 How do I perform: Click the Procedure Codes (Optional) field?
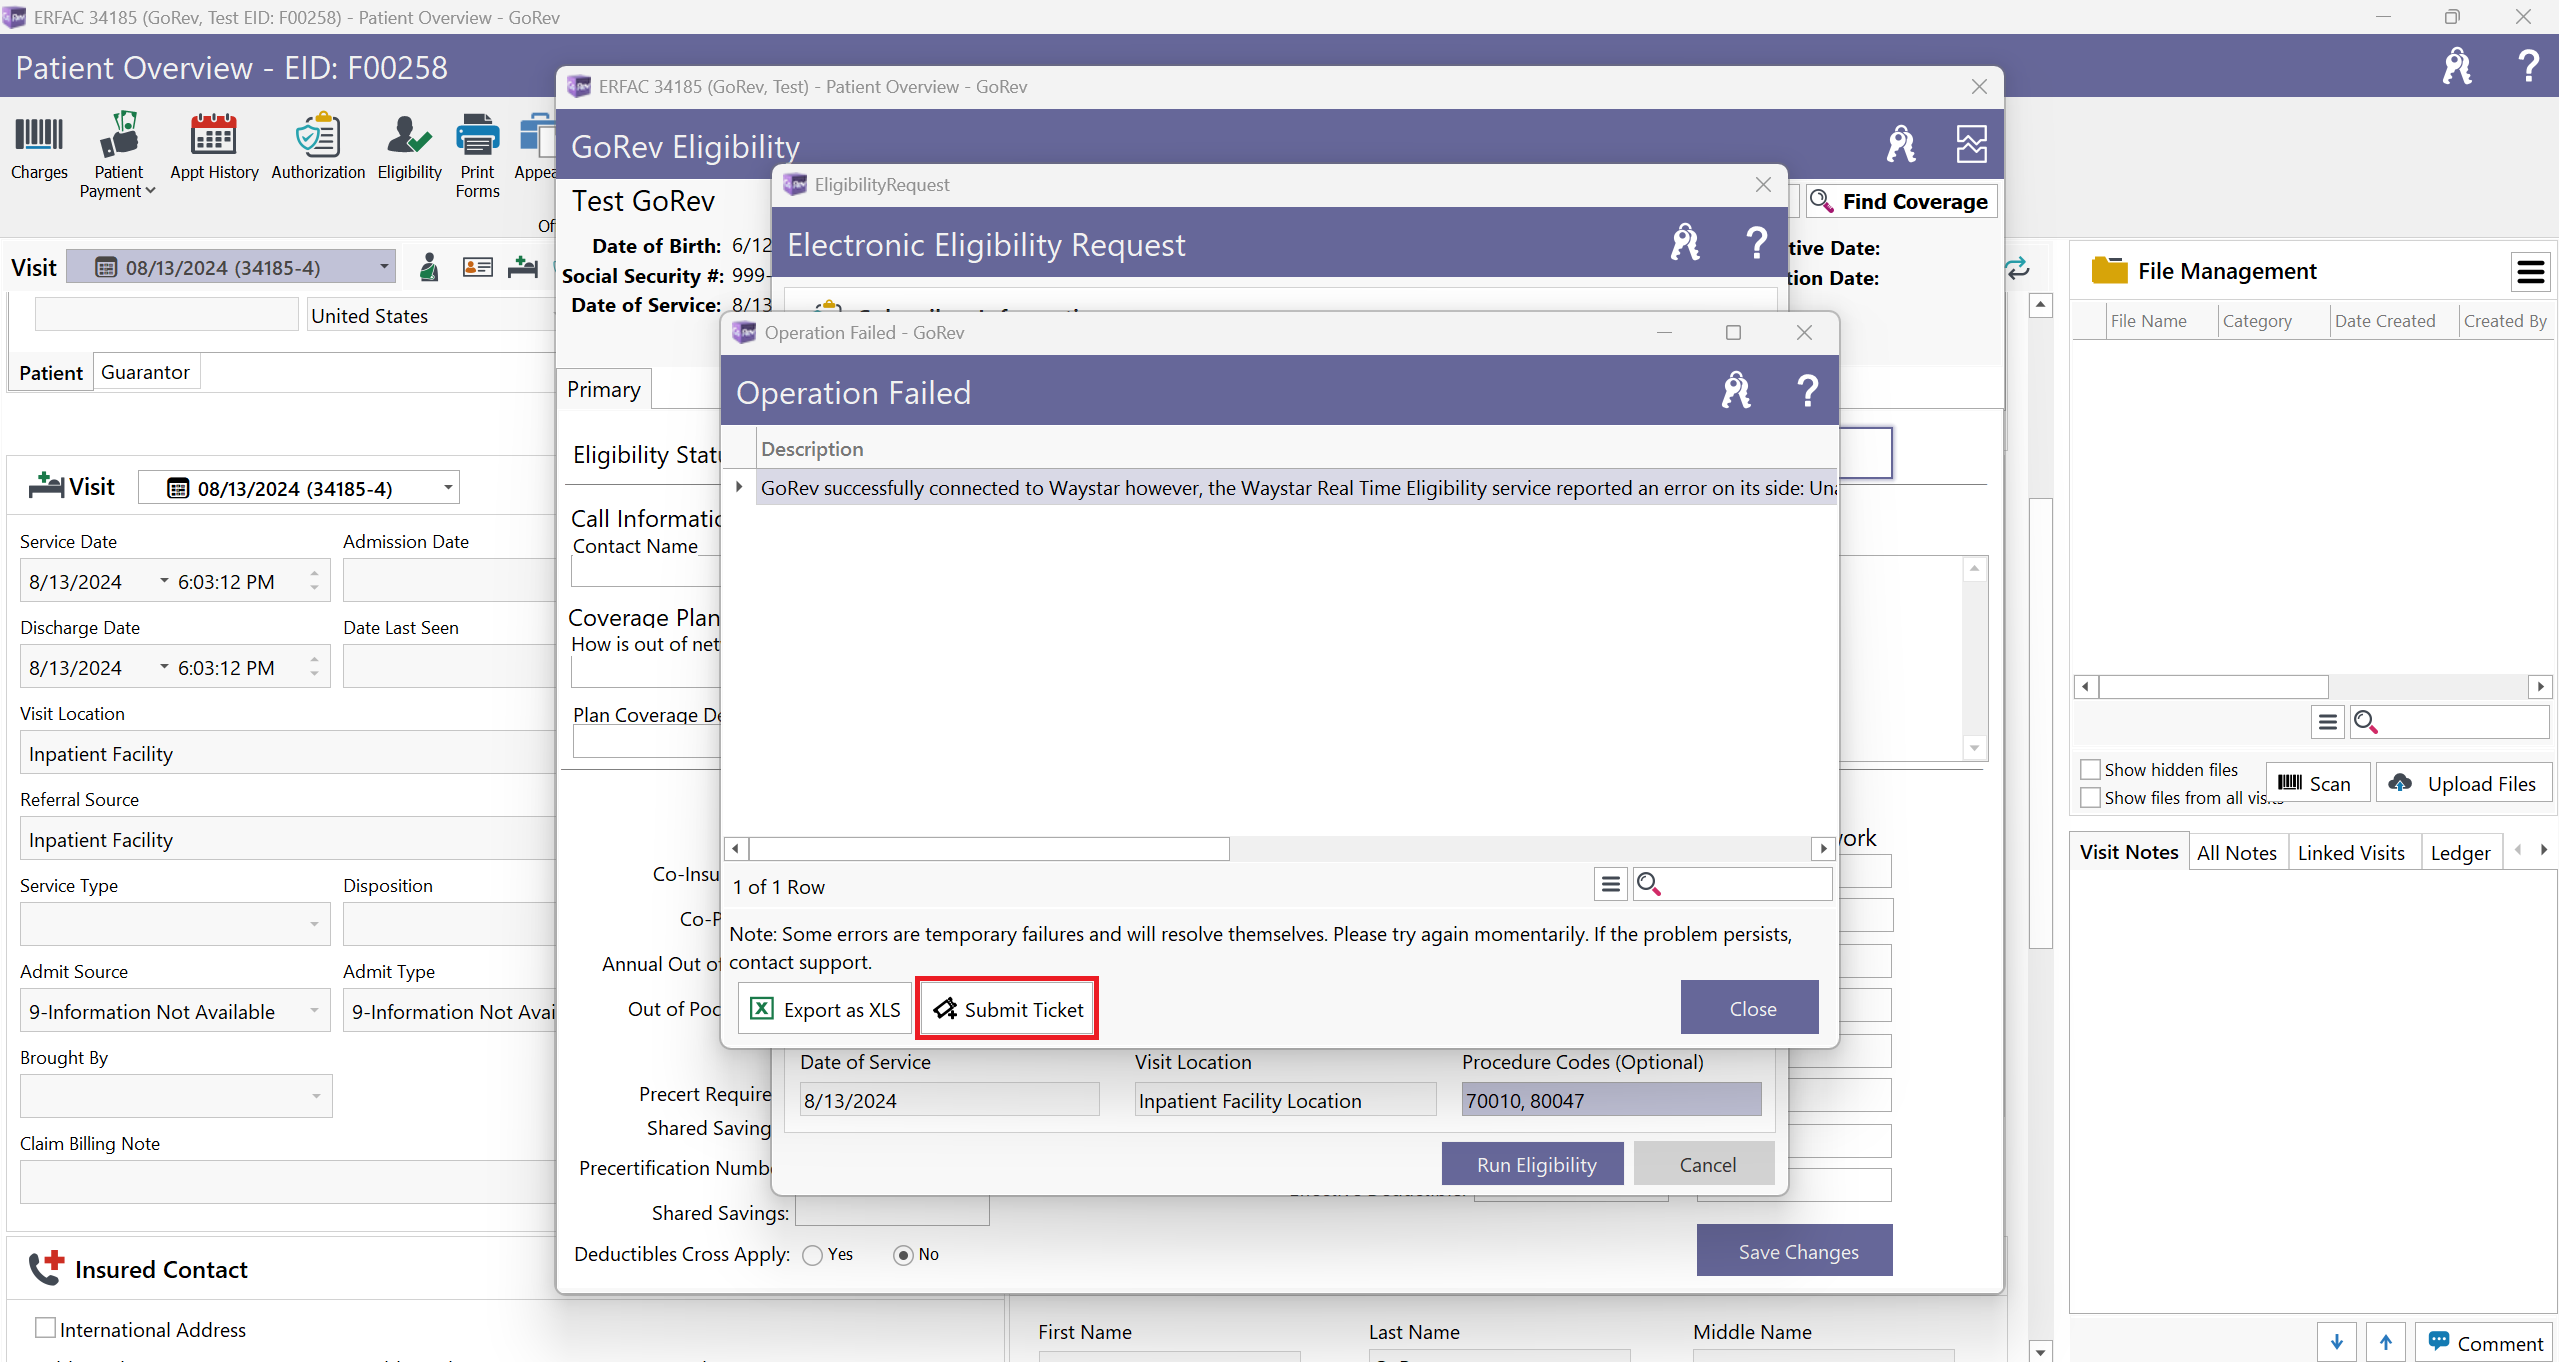coord(1610,1099)
